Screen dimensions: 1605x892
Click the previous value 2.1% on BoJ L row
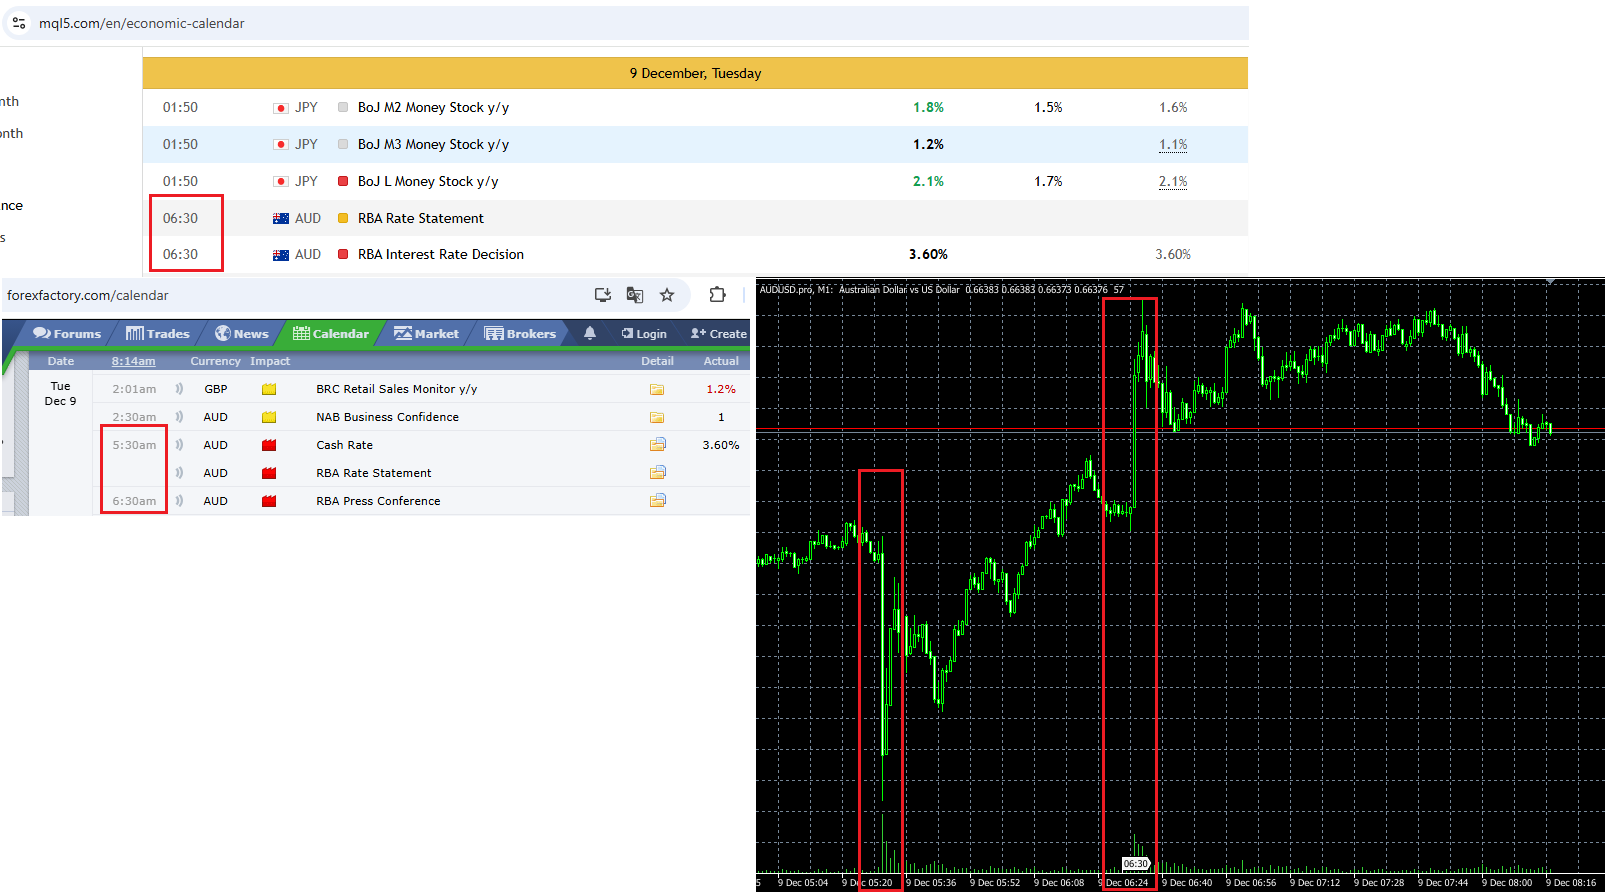[1173, 181]
